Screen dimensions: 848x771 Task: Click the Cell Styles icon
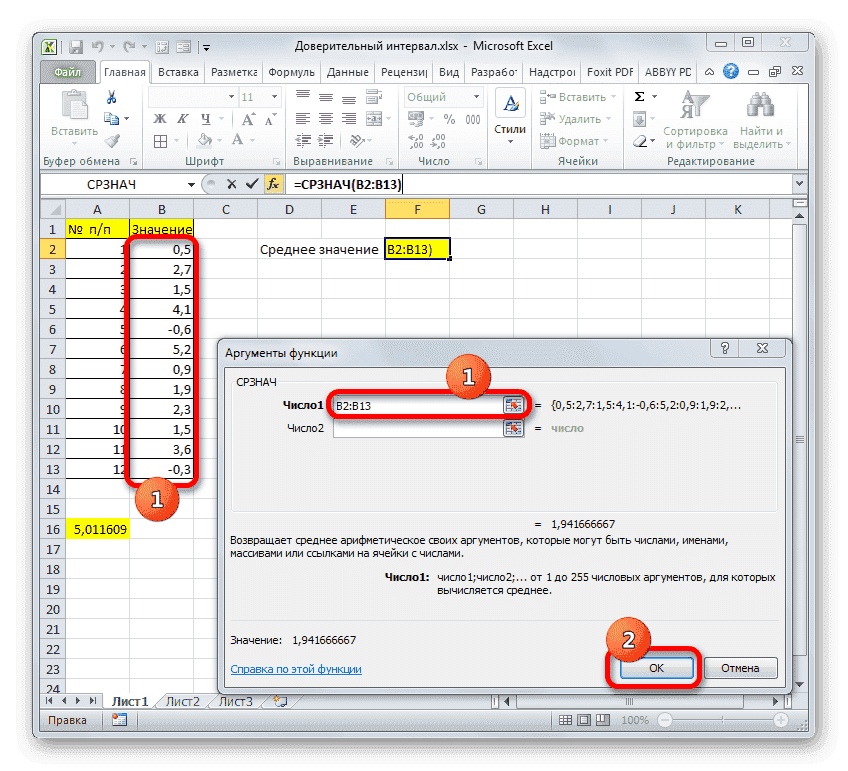510,104
